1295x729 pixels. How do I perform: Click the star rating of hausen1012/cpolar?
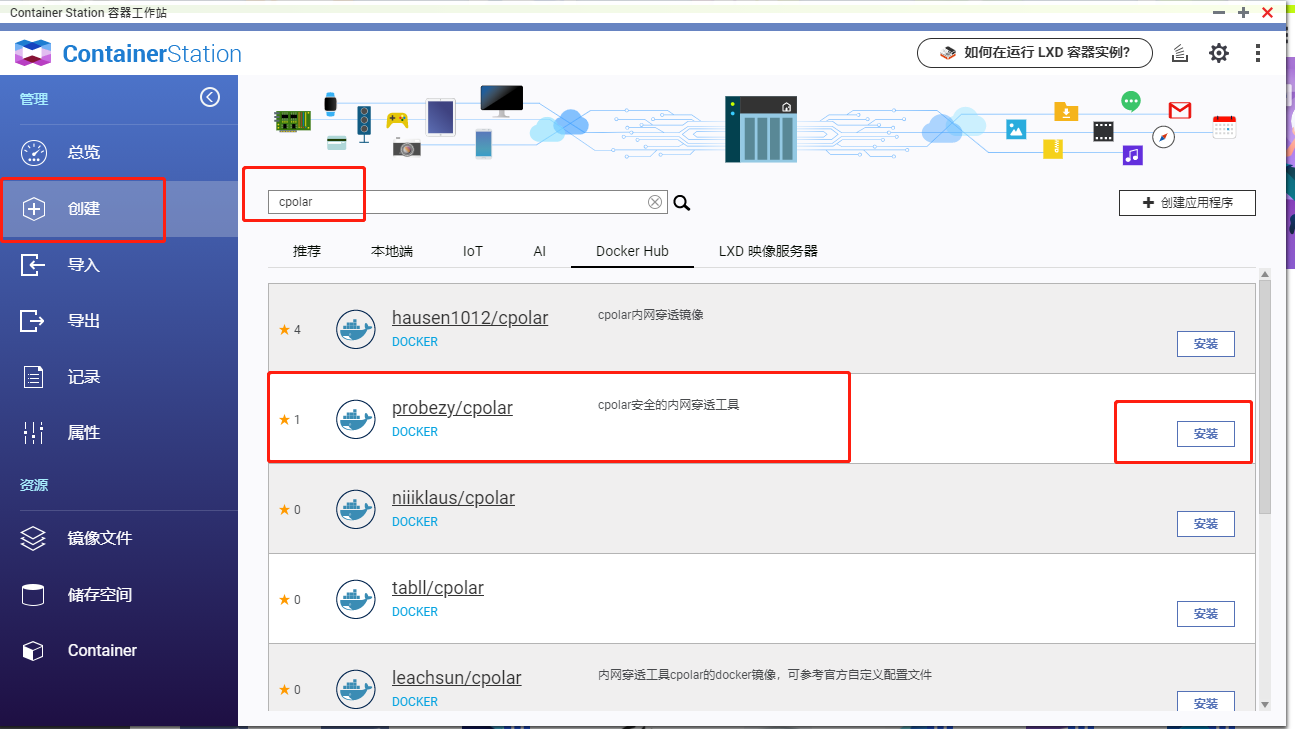[x=290, y=330]
